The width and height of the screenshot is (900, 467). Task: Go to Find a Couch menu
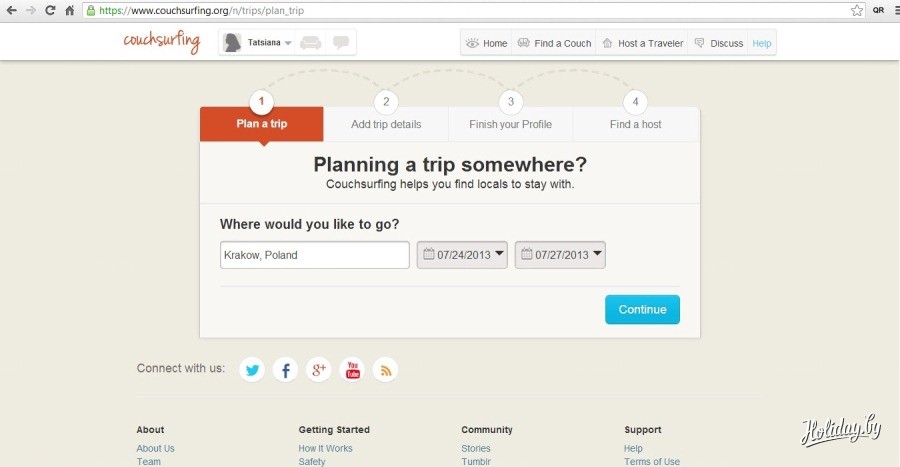[554, 43]
